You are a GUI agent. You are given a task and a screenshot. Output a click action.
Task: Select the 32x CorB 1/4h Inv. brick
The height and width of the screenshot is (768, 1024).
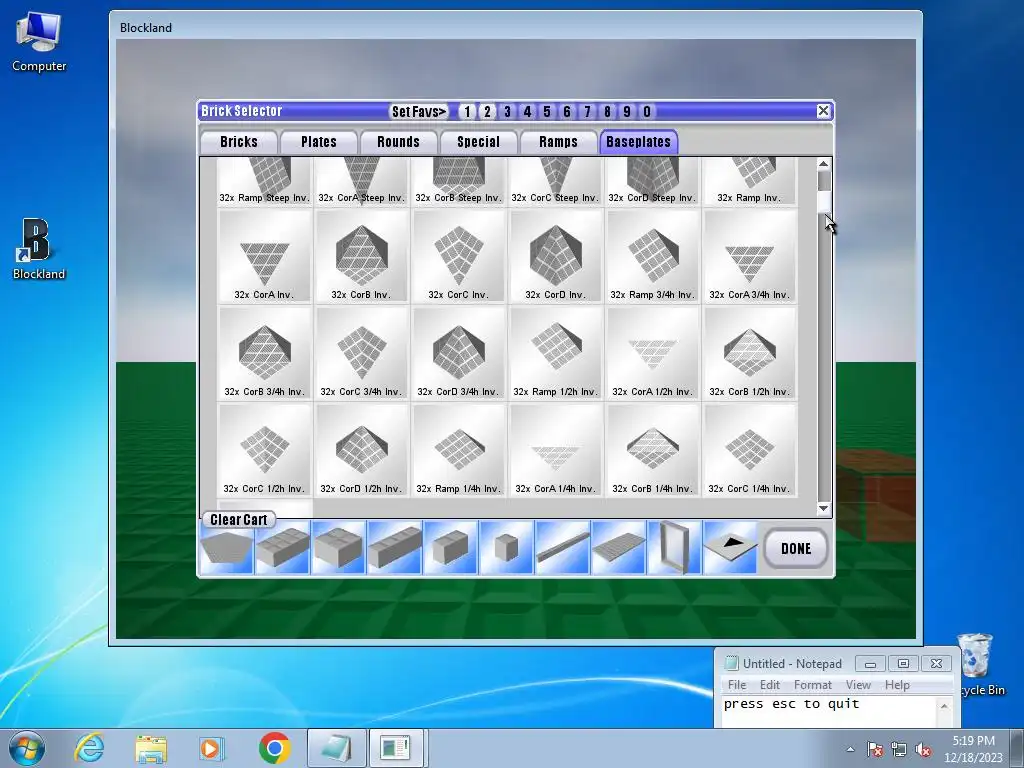pos(652,450)
